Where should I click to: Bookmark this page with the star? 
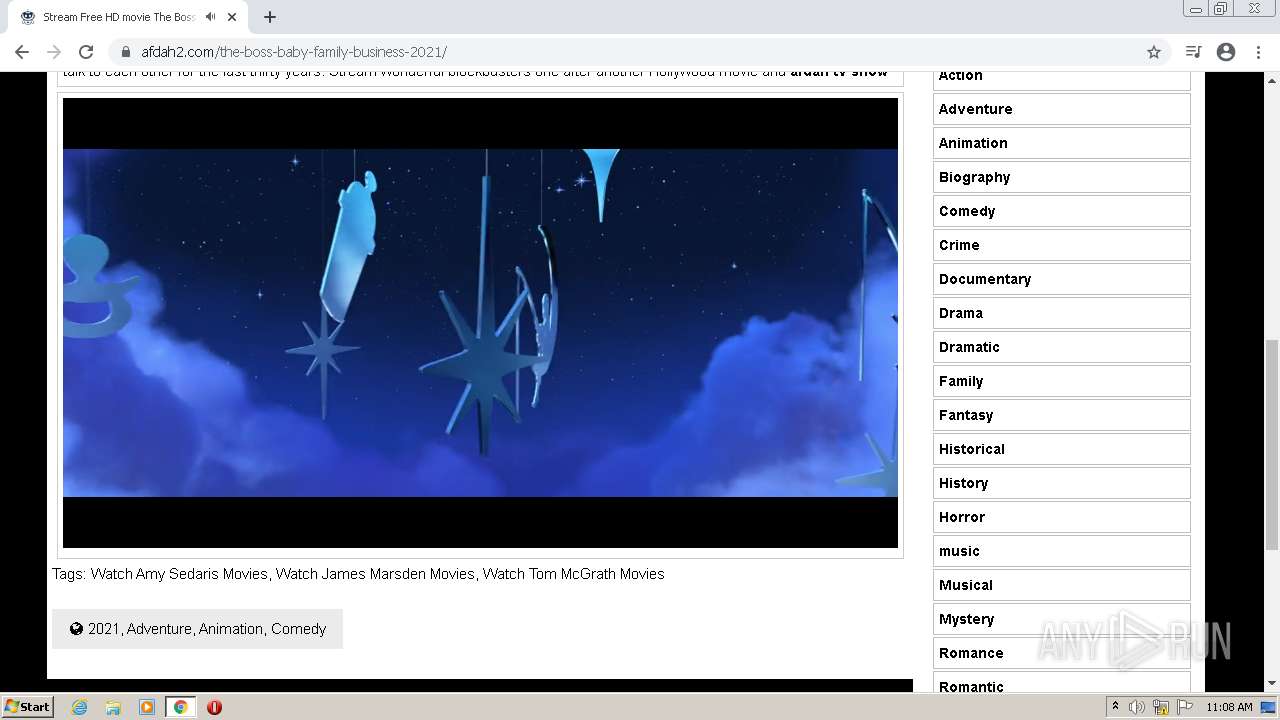click(1154, 52)
